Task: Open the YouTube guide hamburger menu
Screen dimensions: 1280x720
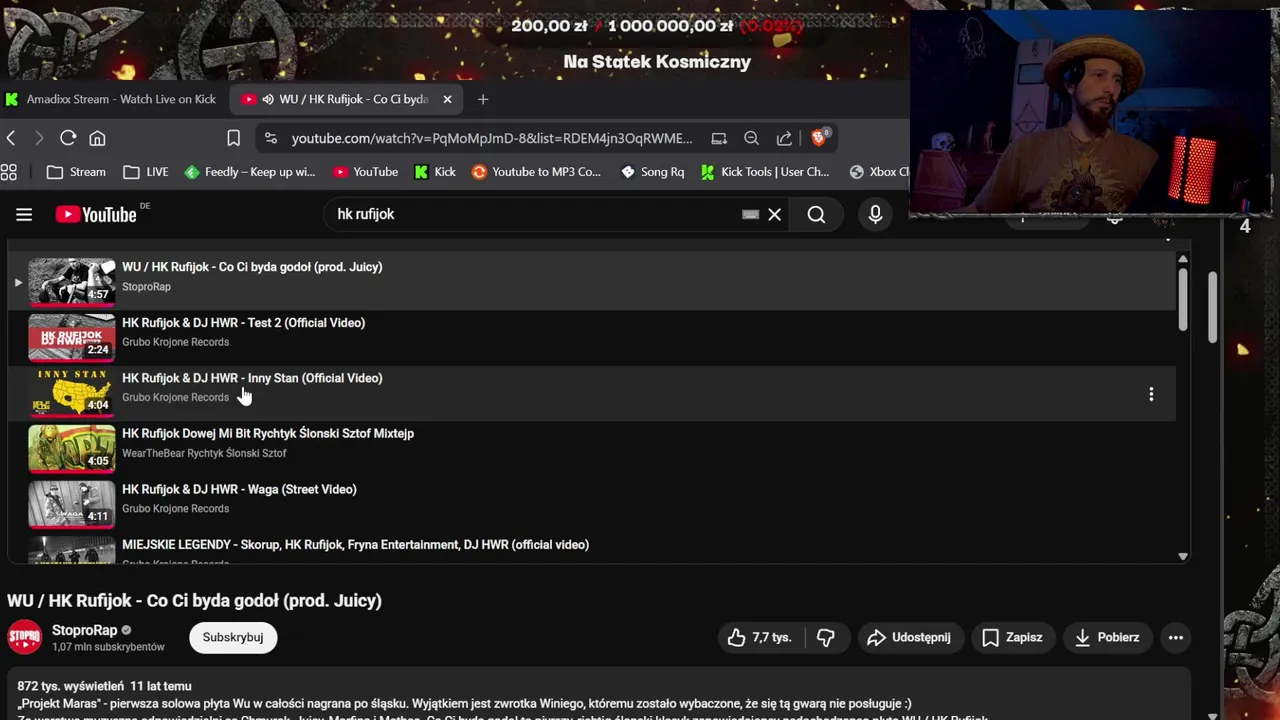Action: pos(24,214)
